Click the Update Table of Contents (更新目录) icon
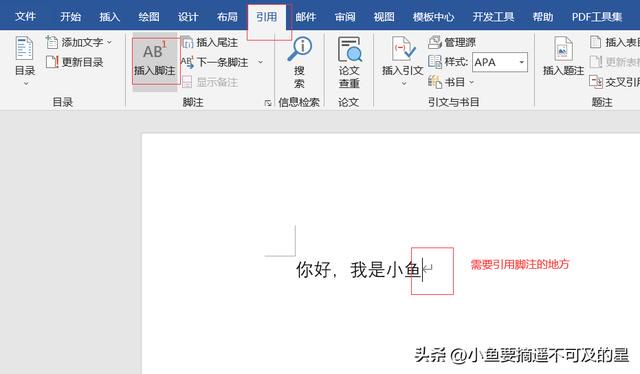 coord(52,62)
